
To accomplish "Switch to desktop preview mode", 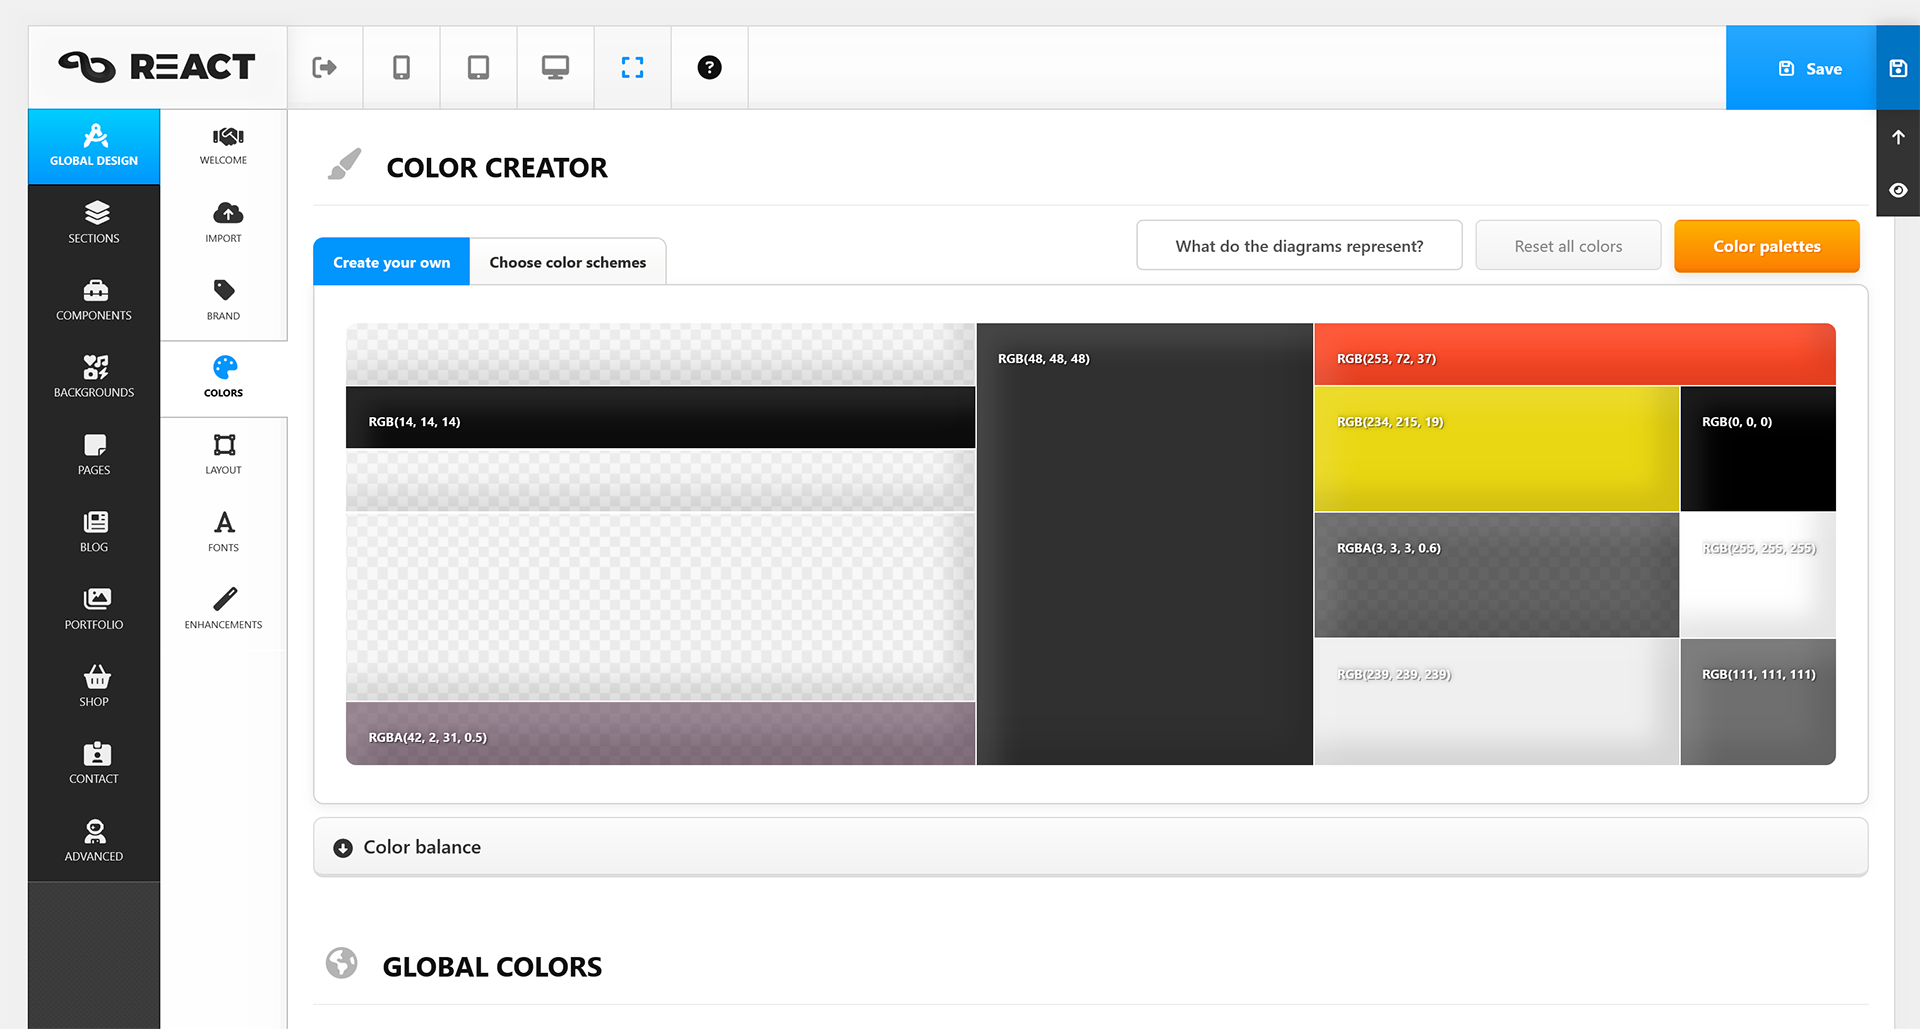I will click(x=554, y=67).
